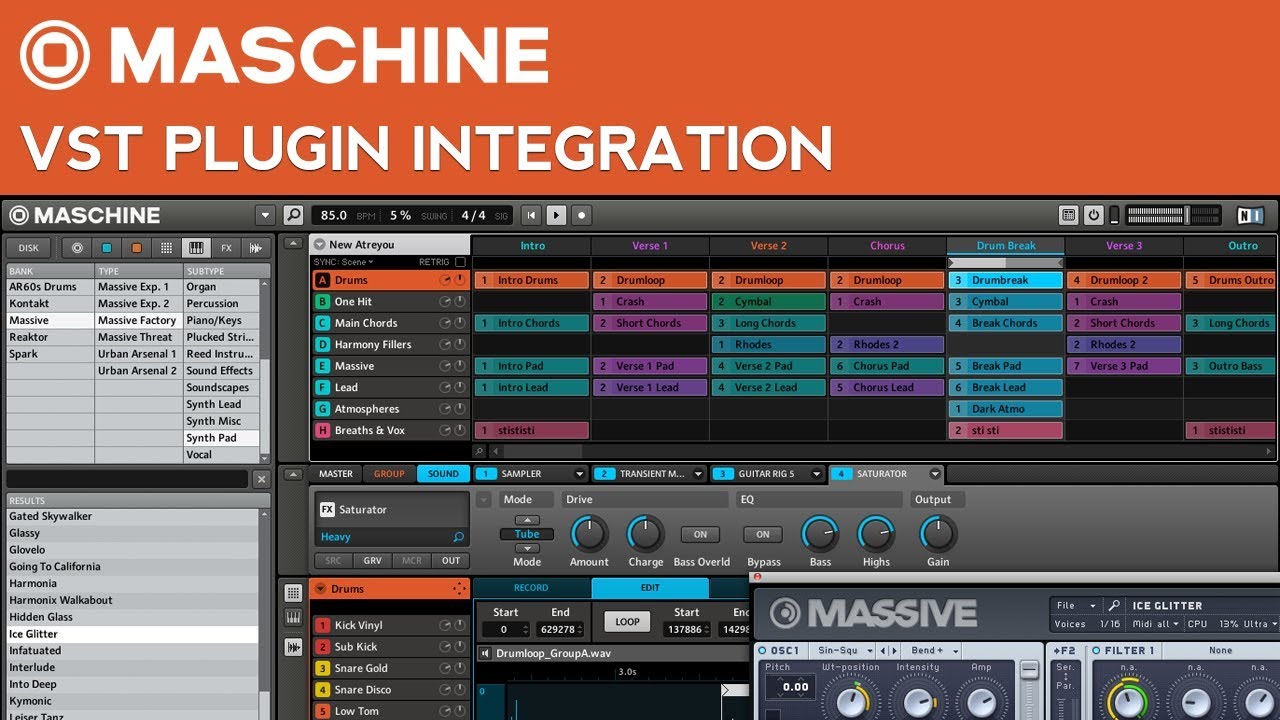Expand the New Atreyou project dropdown

pyautogui.click(x=319, y=244)
